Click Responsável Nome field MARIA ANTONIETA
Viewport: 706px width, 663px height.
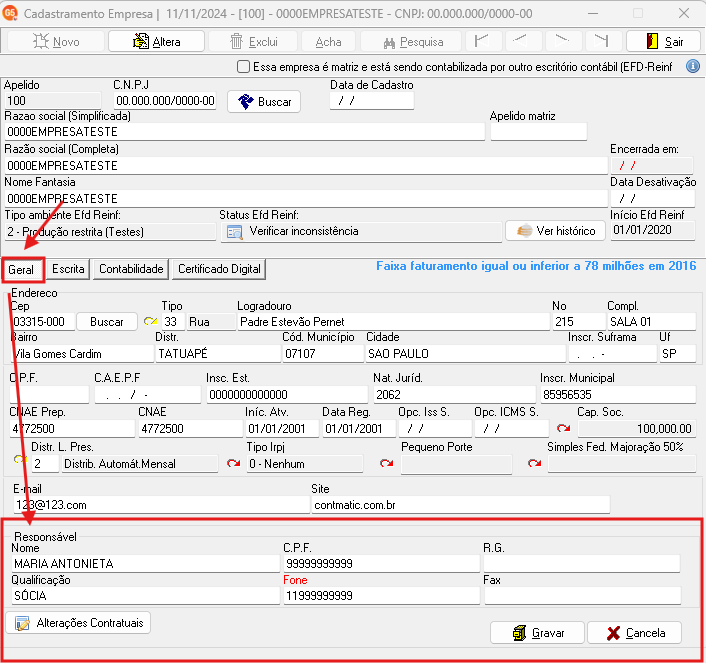[145, 563]
